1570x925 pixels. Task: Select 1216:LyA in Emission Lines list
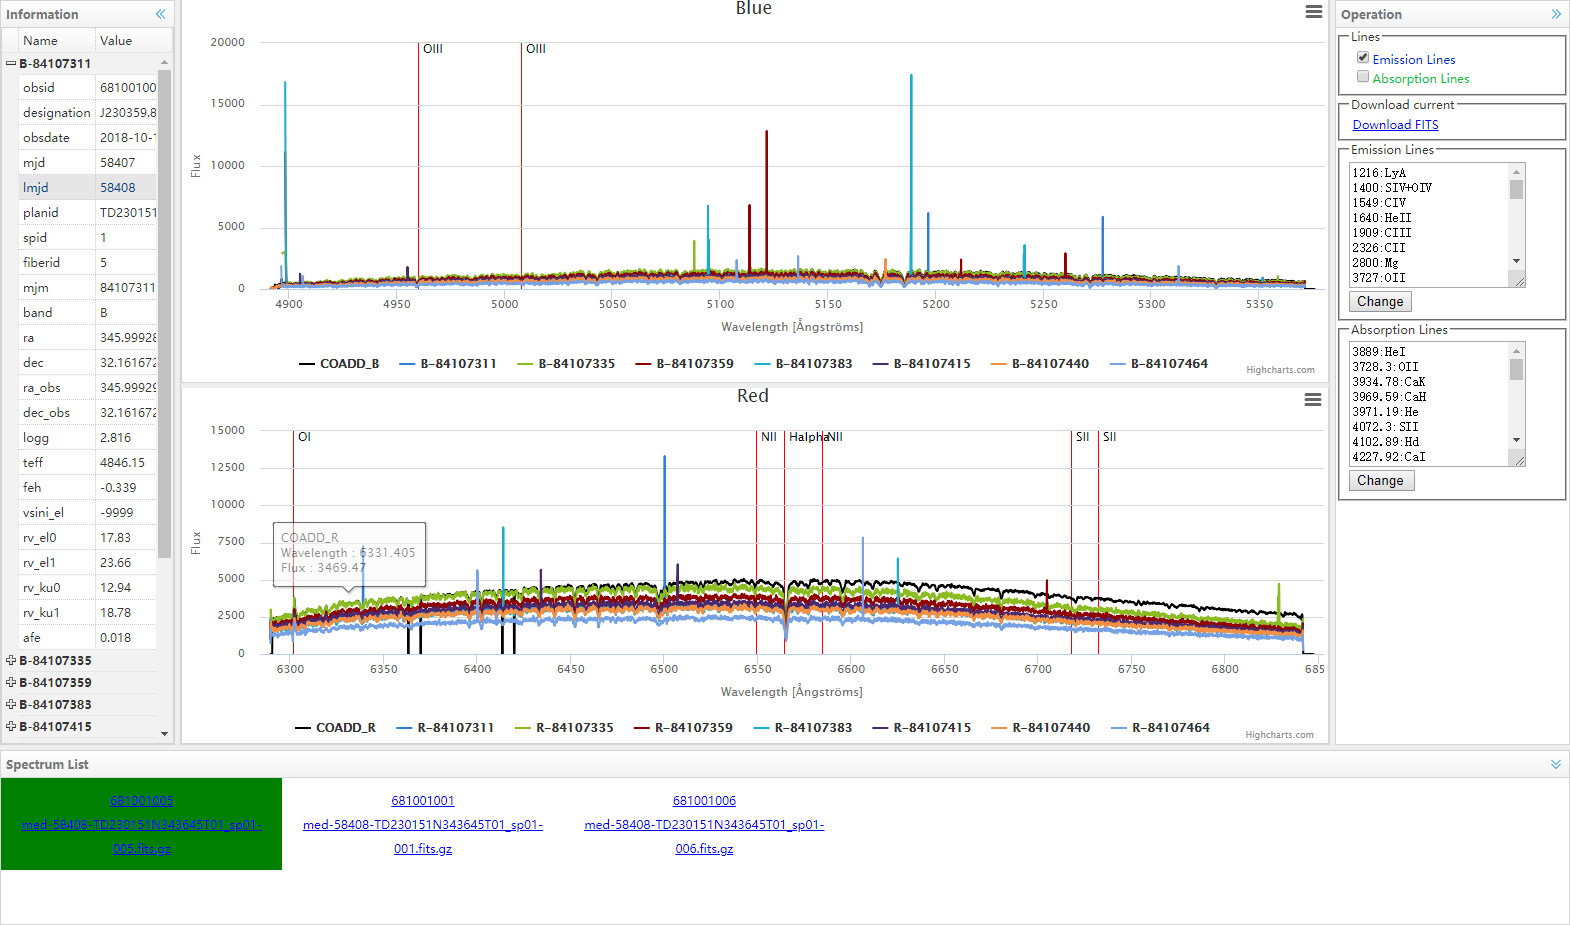coord(1379,173)
